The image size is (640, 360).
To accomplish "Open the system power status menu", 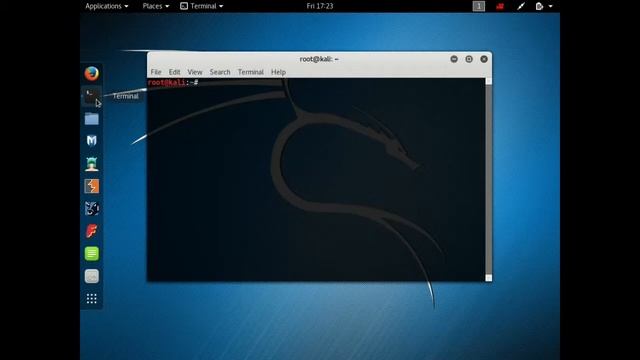I will 544,6.
